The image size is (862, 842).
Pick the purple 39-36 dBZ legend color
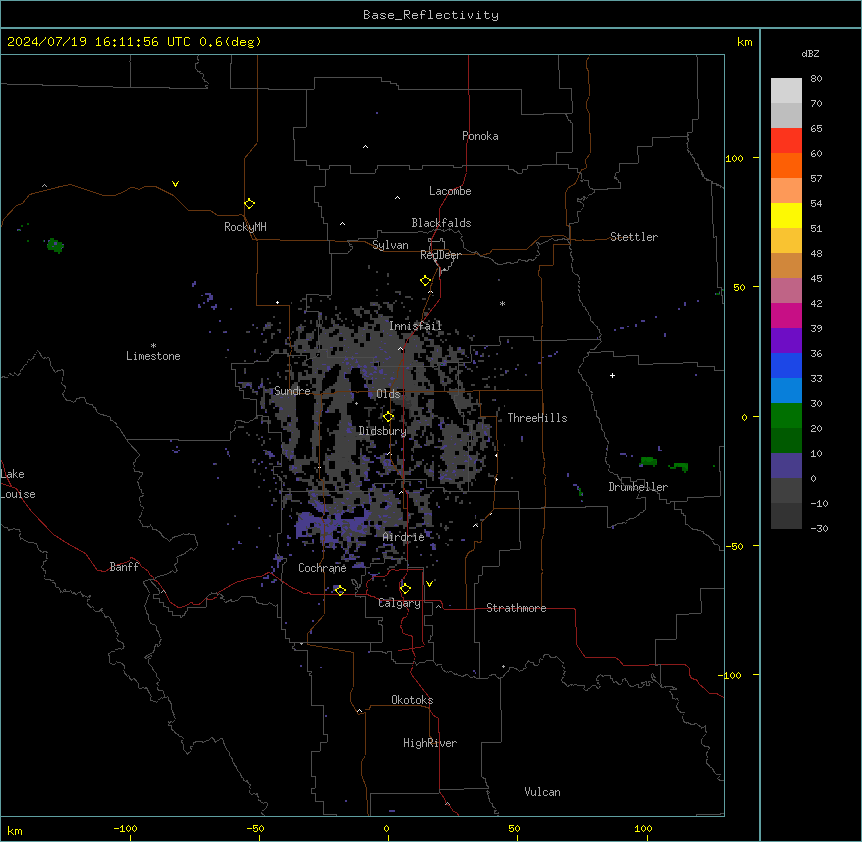786,341
